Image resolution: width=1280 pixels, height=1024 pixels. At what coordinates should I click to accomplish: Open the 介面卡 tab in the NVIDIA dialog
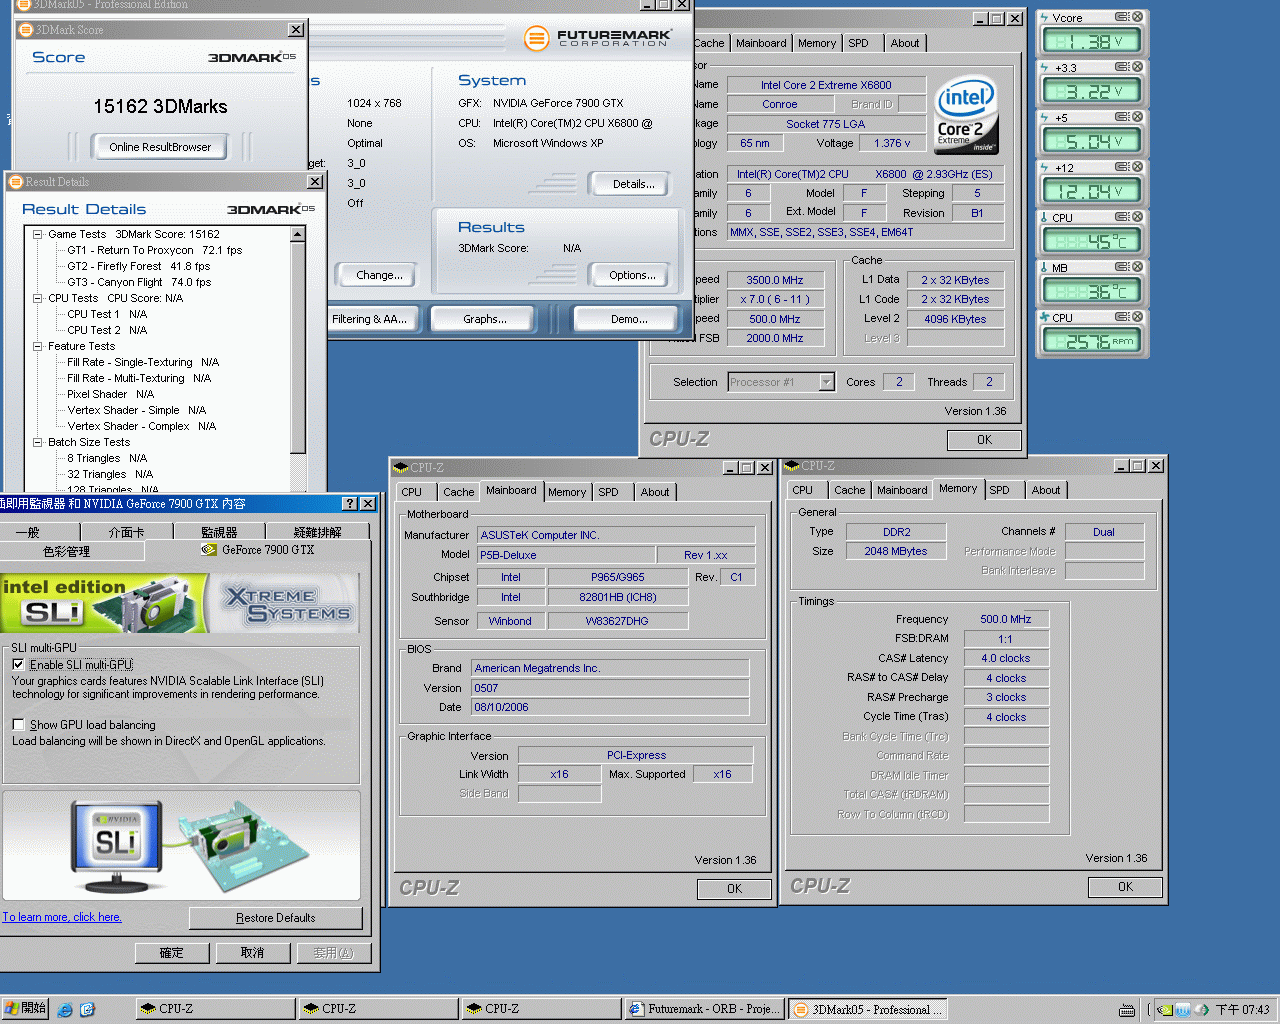pos(126,532)
